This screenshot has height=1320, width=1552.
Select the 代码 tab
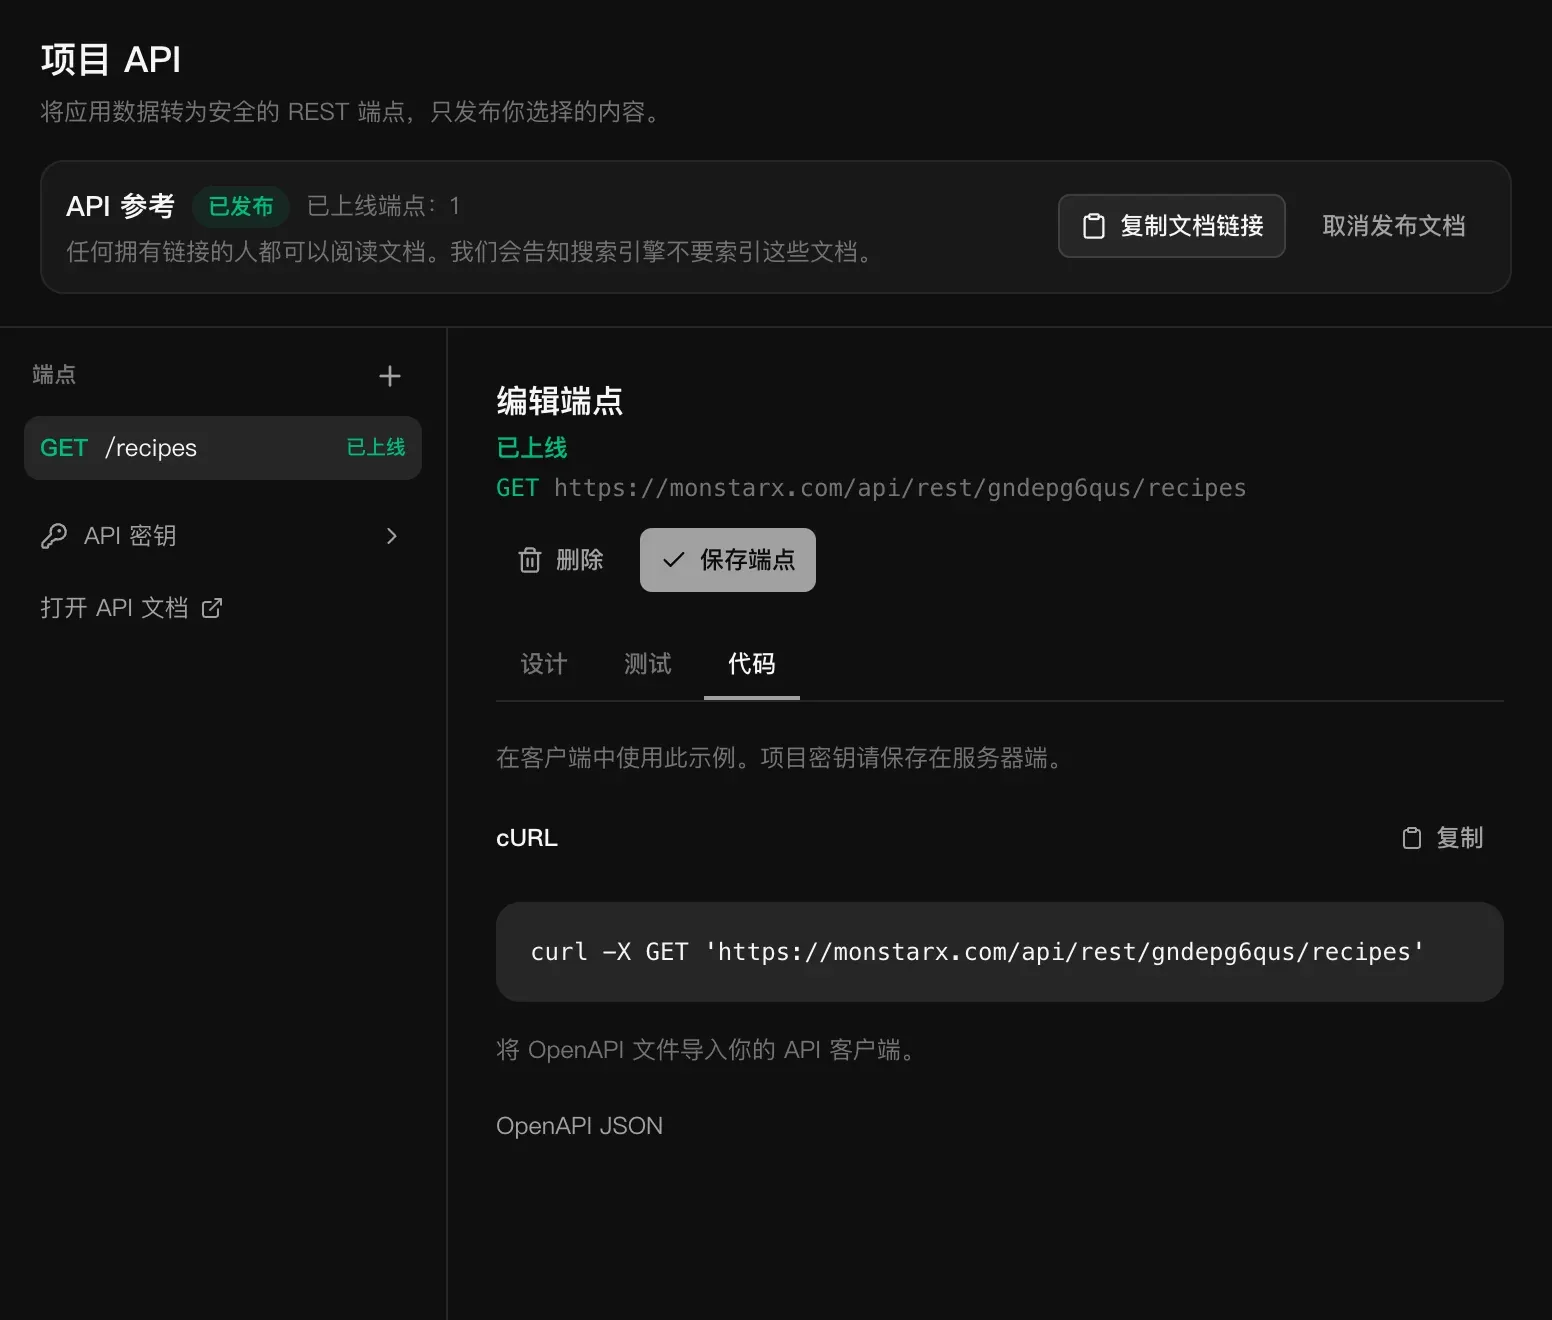[752, 664]
